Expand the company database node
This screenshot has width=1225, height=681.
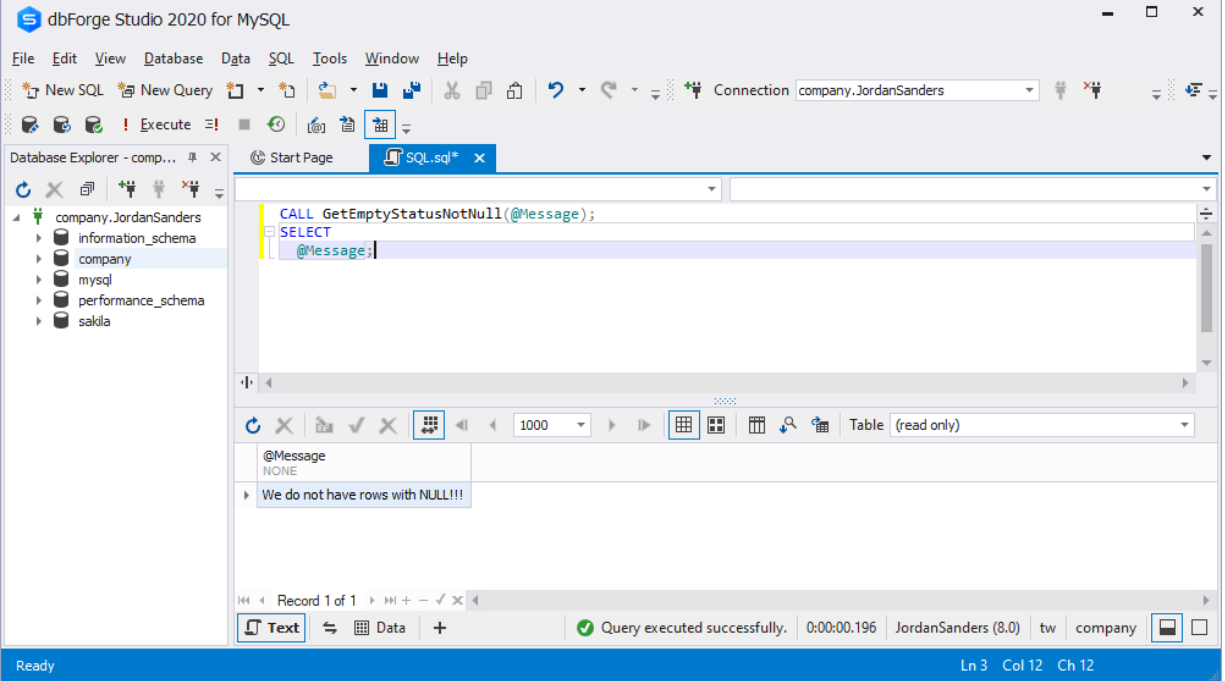point(39,259)
